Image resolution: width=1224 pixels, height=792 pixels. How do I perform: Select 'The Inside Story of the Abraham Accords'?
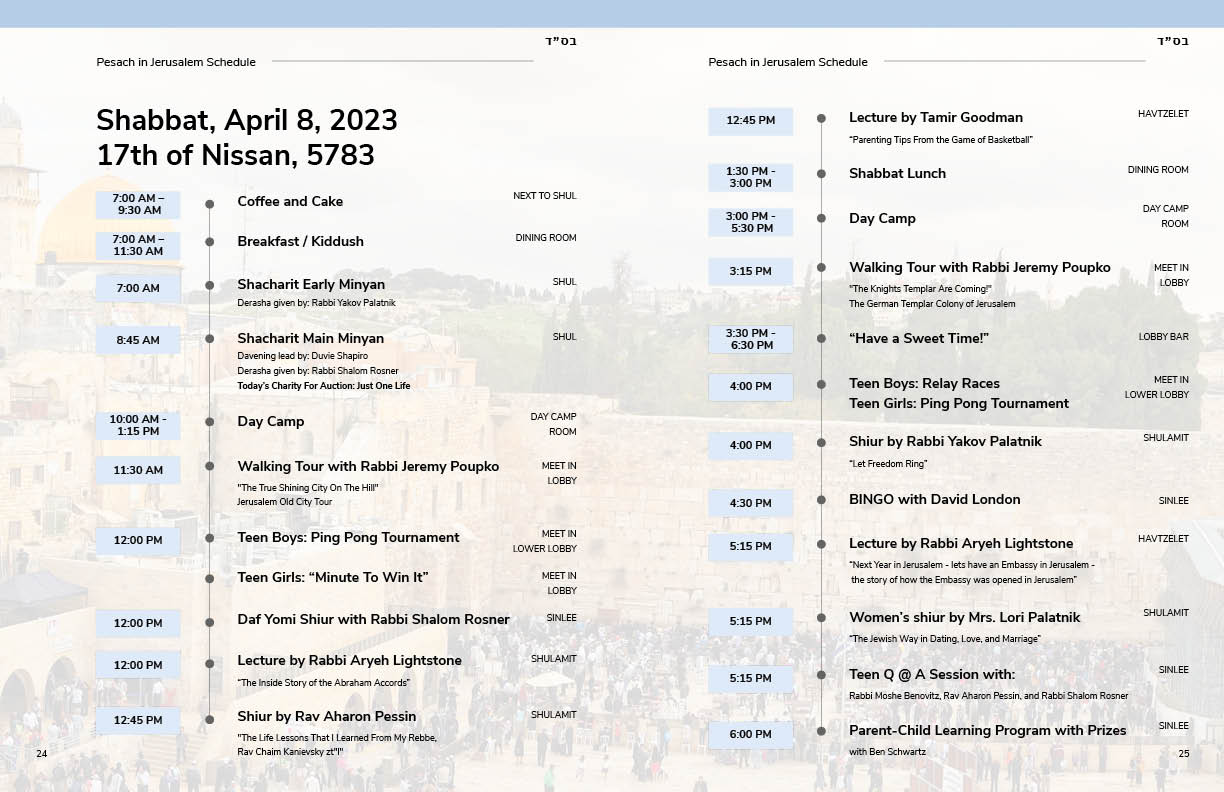[x=323, y=682]
